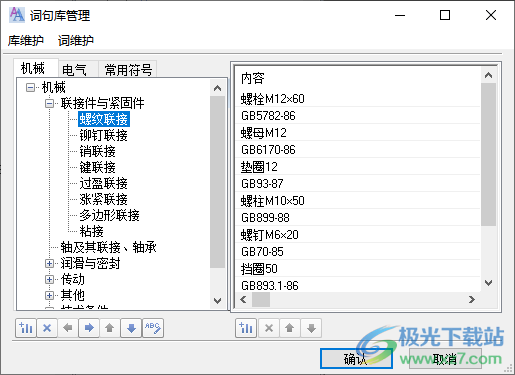Click the ABC rename icon
Image resolution: width=515 pixels, height=375 pixels.
pos(153,328)
